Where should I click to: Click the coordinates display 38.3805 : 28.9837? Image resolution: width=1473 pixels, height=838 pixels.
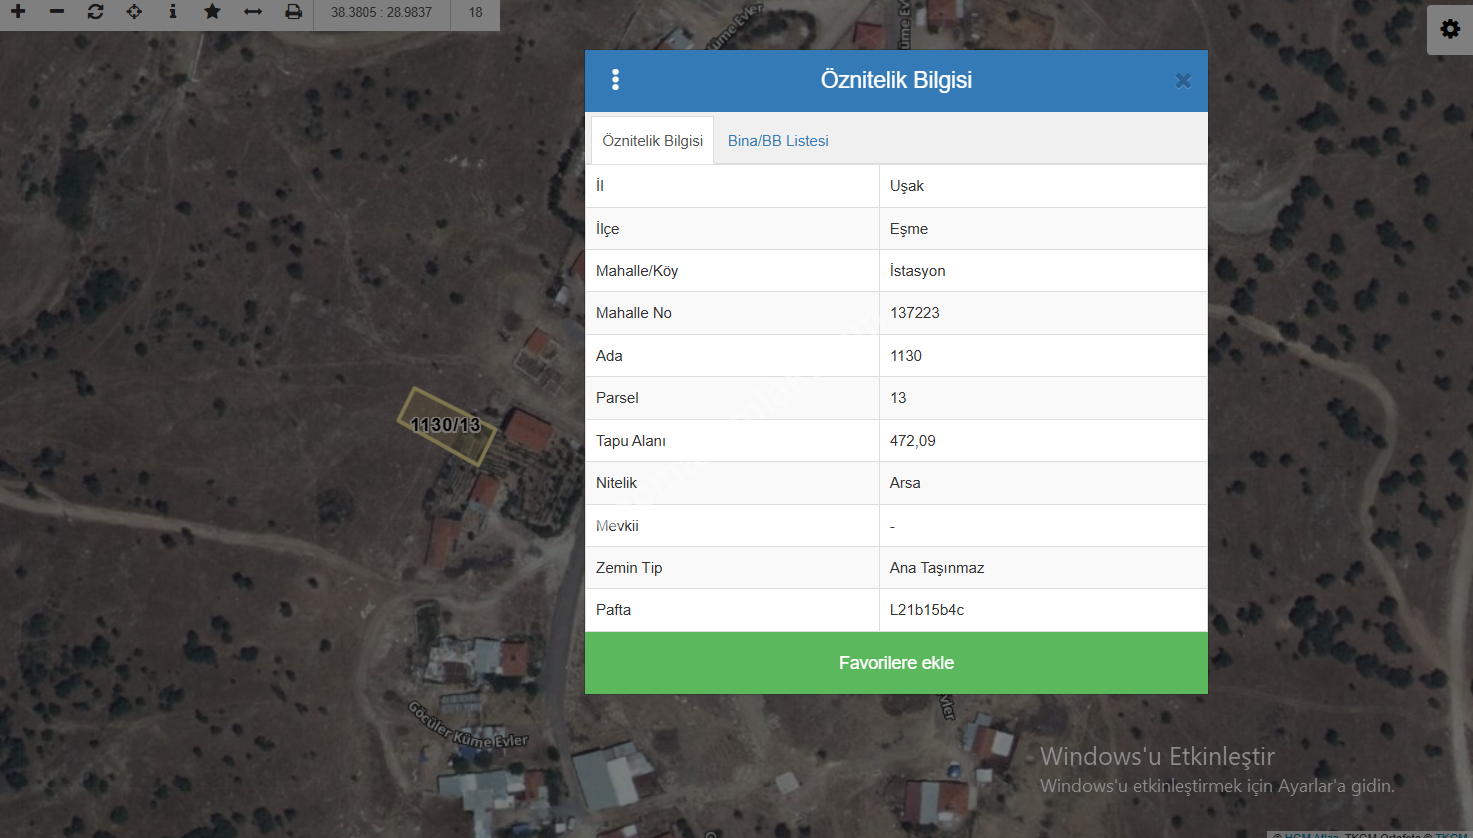coord(381,13)
